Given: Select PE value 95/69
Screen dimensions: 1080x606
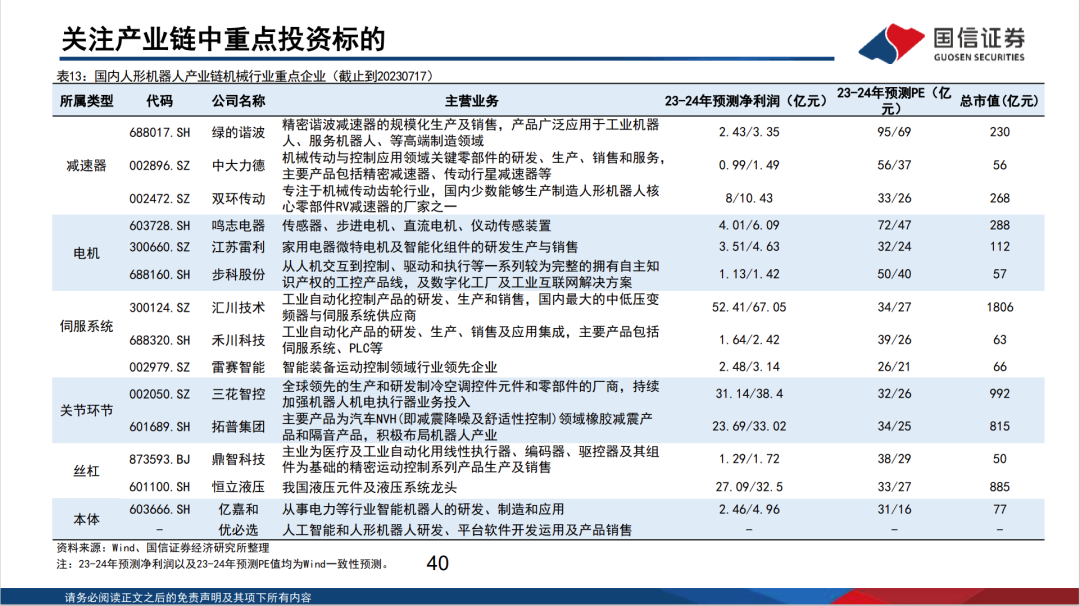Looking at the screenshot, I should 894,132.
